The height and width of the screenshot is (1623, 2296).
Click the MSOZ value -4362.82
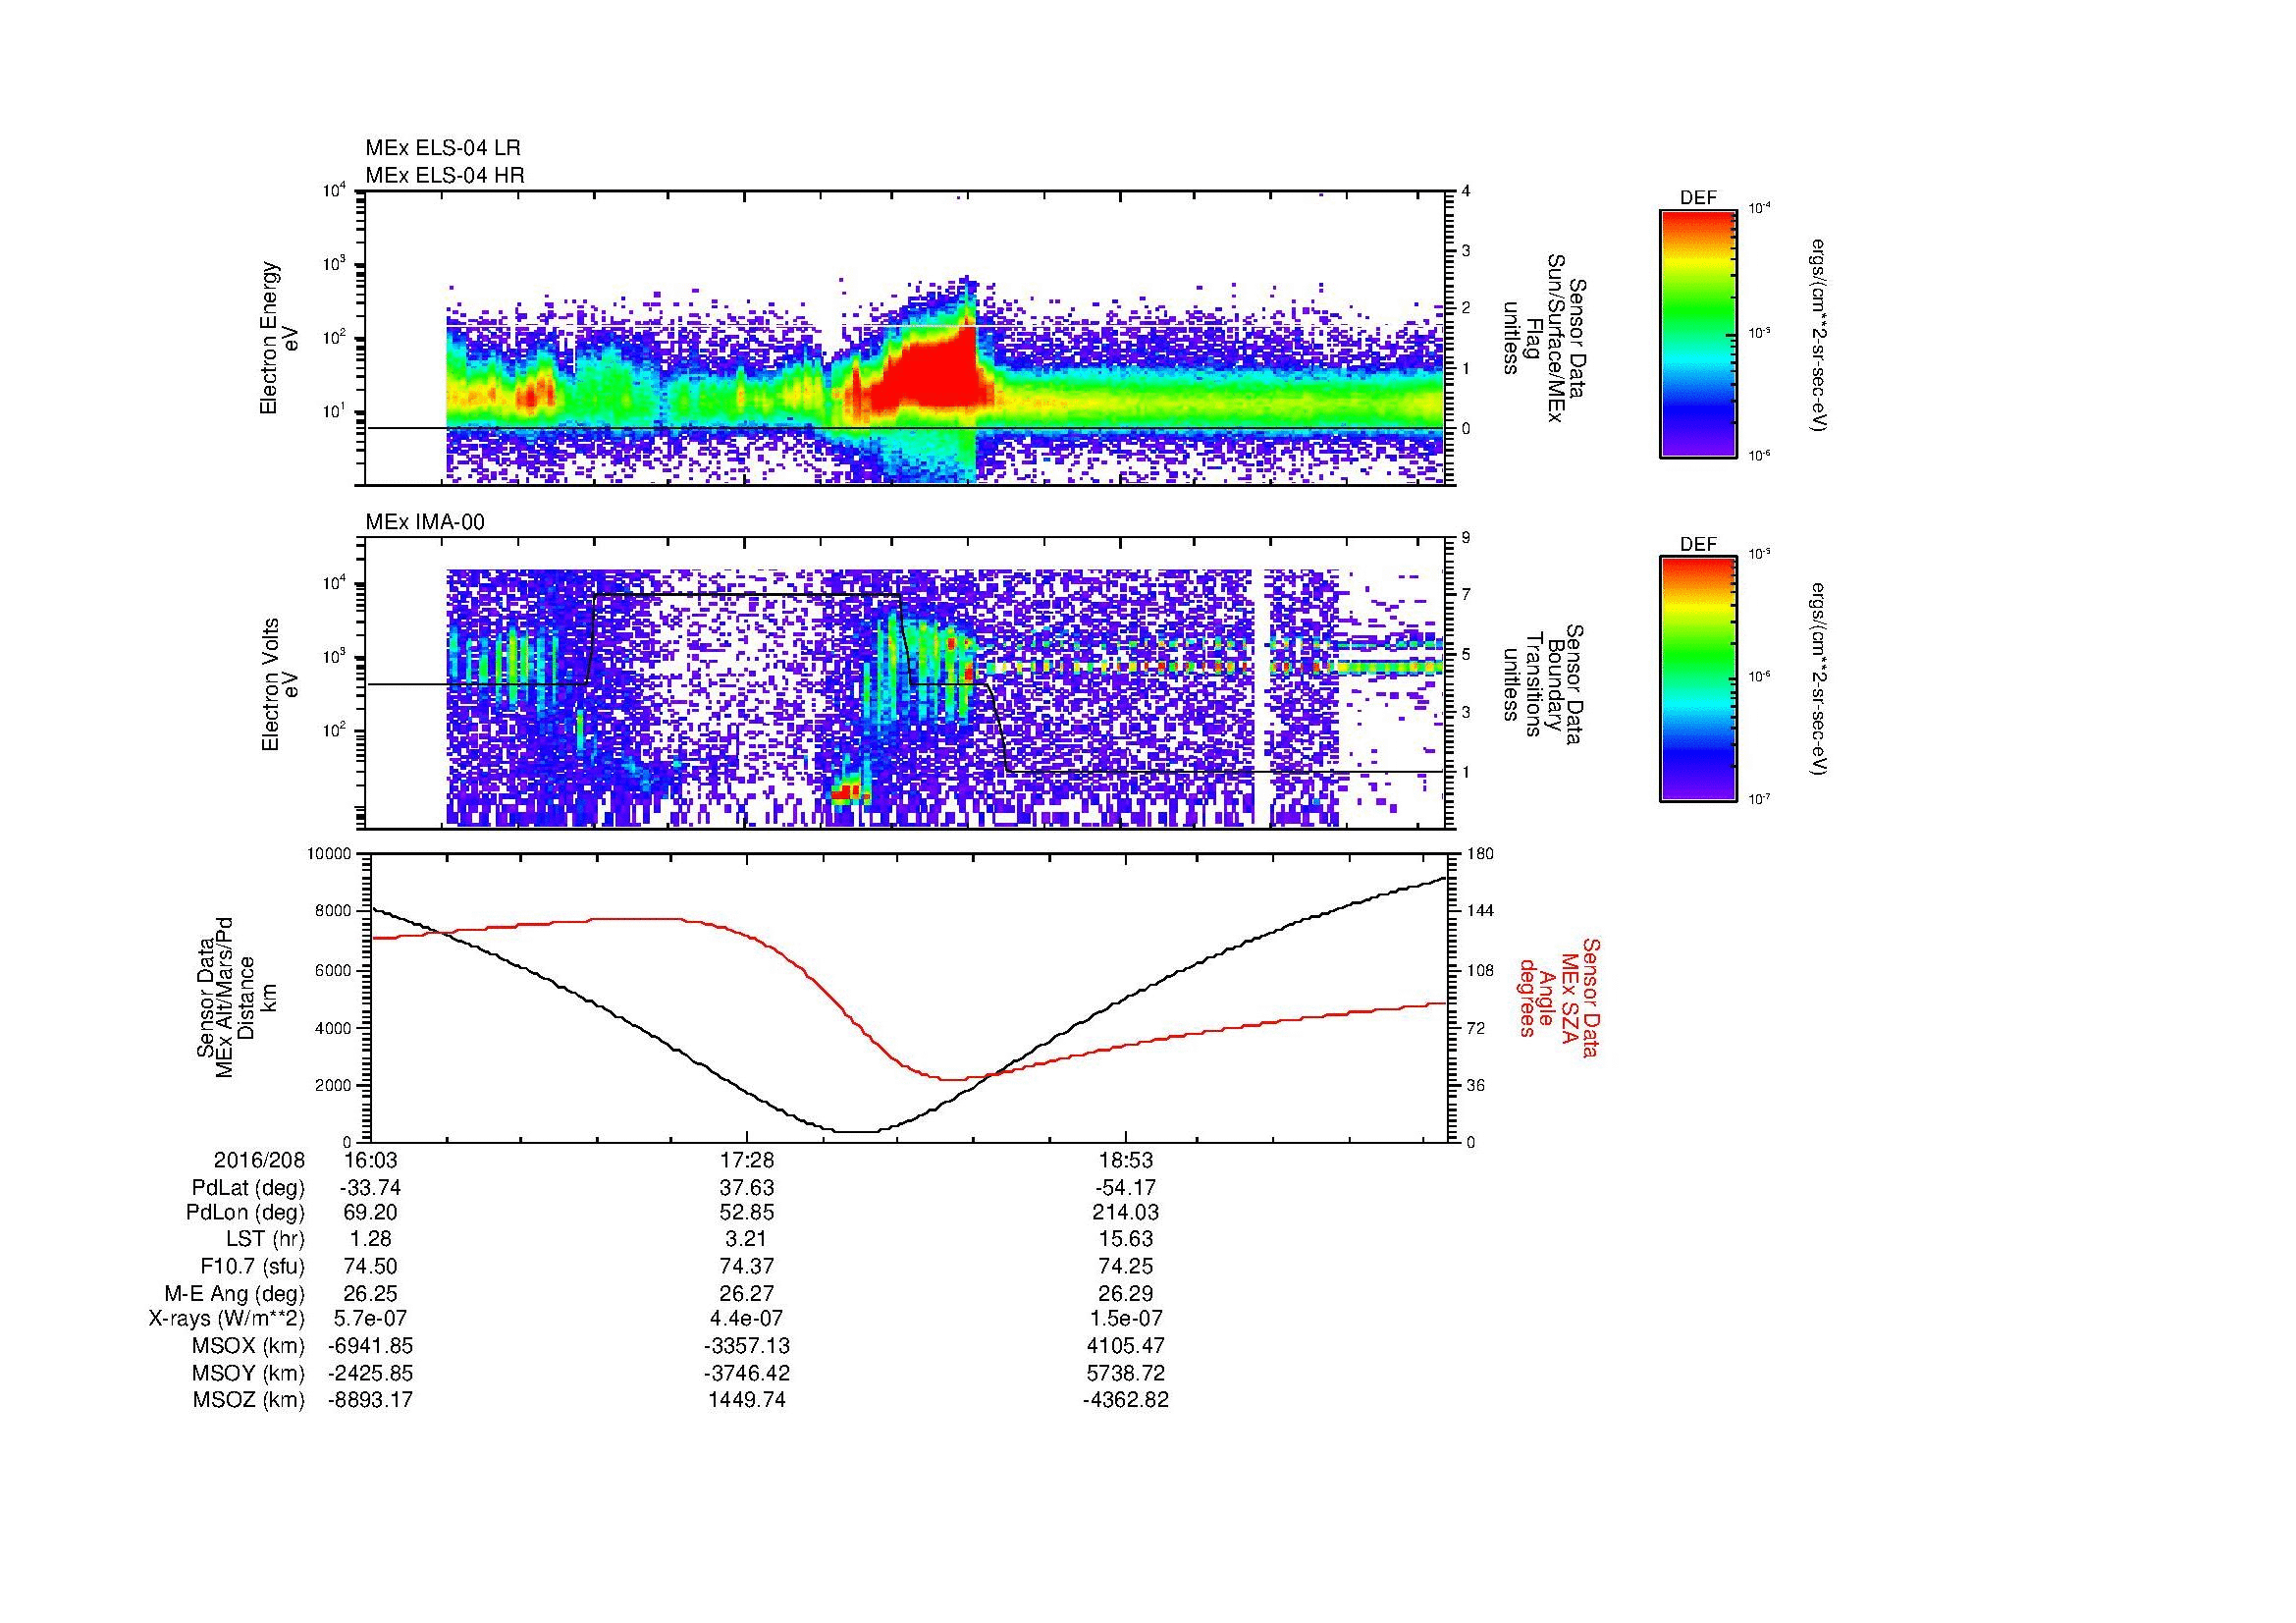[1126, 1400]
